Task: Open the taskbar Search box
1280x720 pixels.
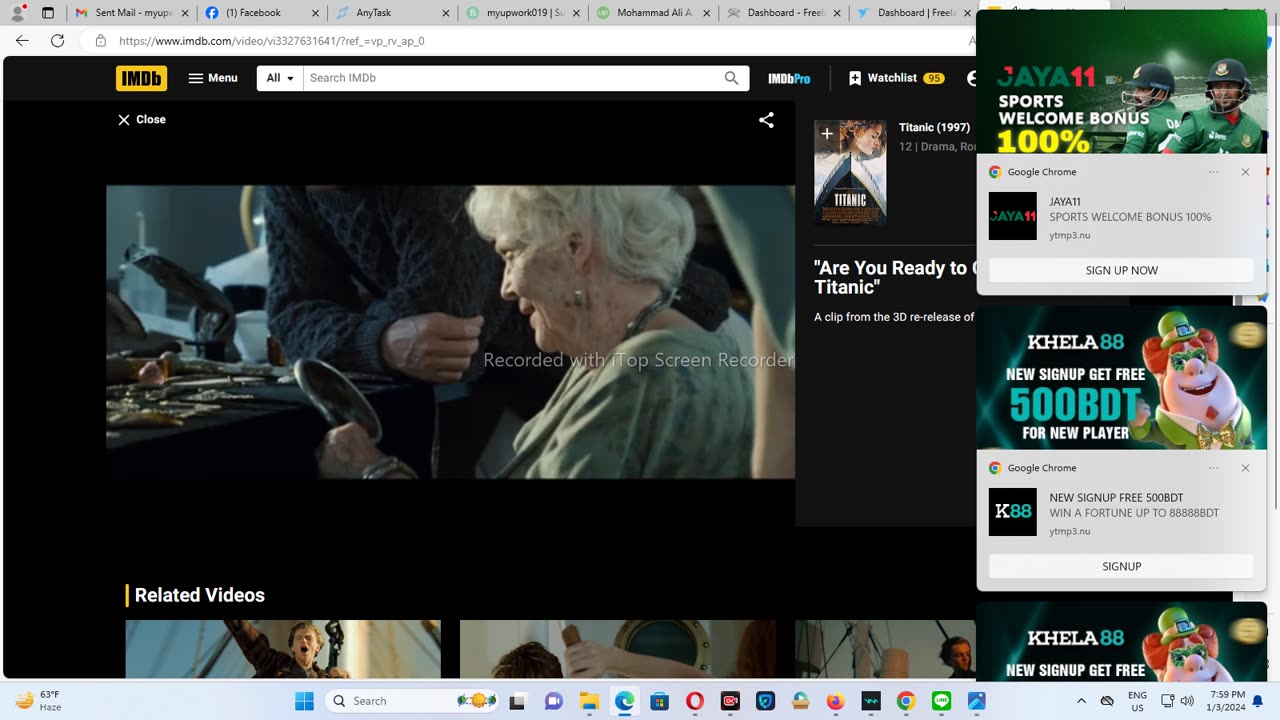Action: pos(413,701)
